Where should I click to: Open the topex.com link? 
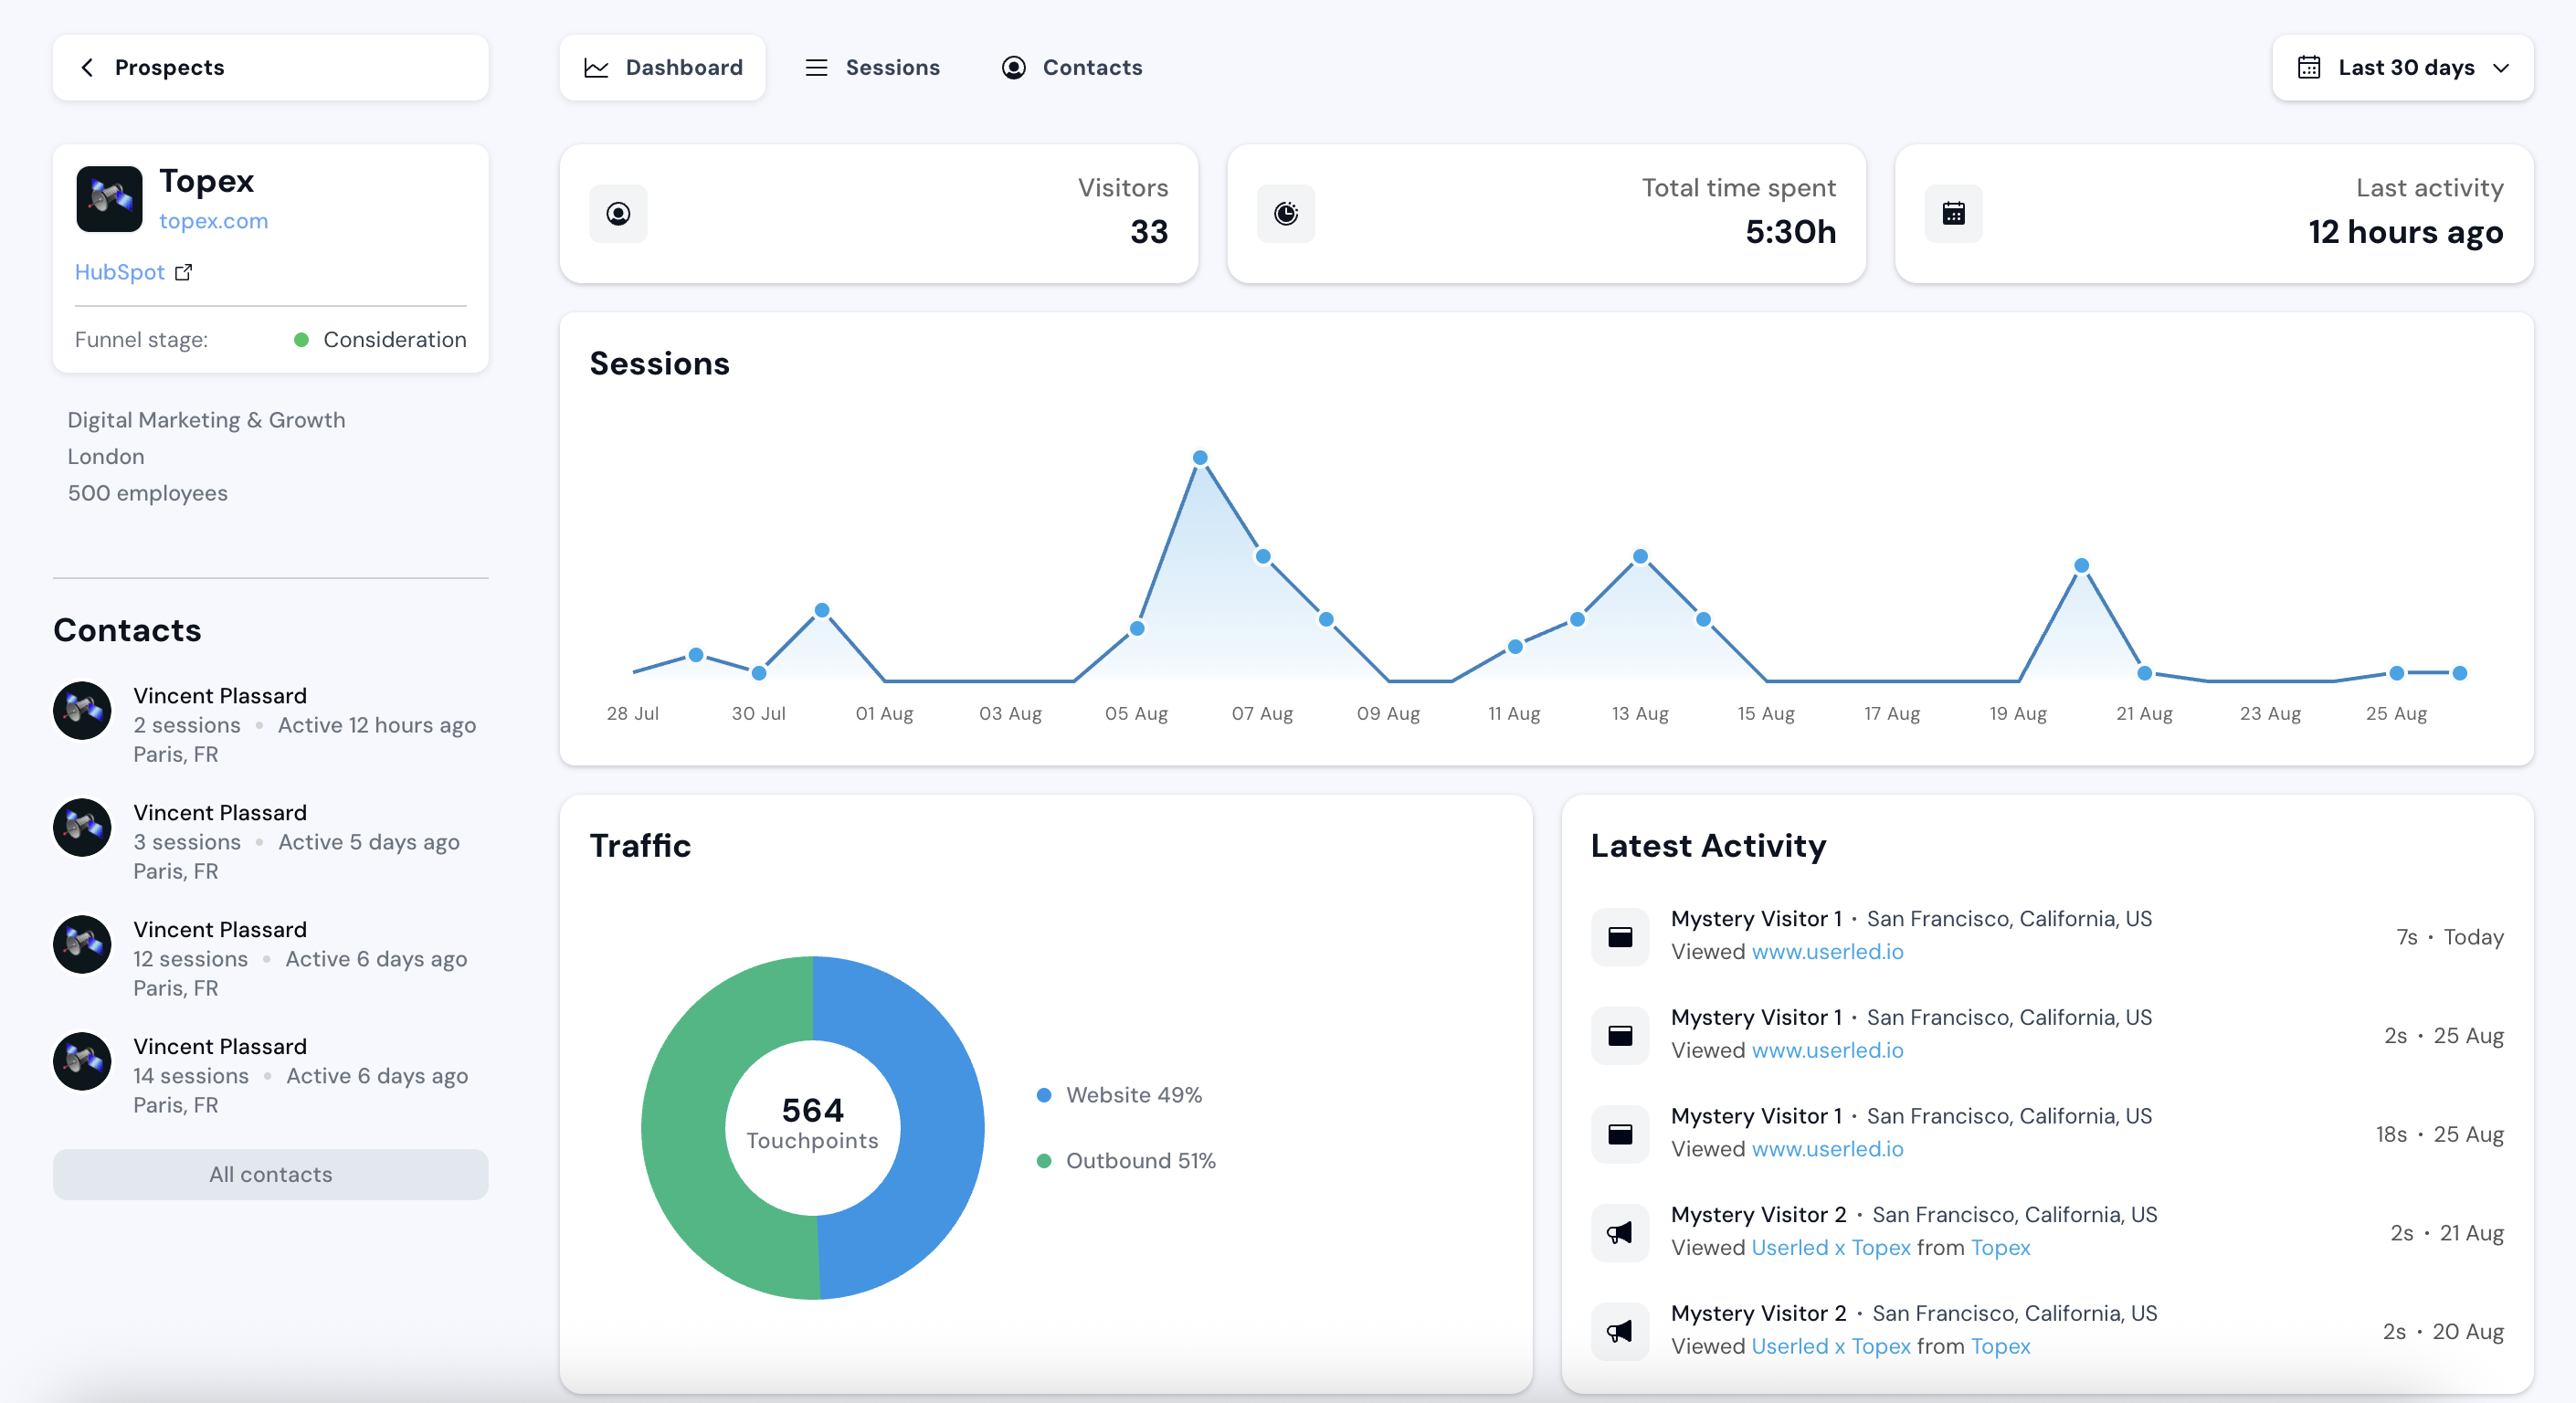pyautogui.click(x=213, y=221)
